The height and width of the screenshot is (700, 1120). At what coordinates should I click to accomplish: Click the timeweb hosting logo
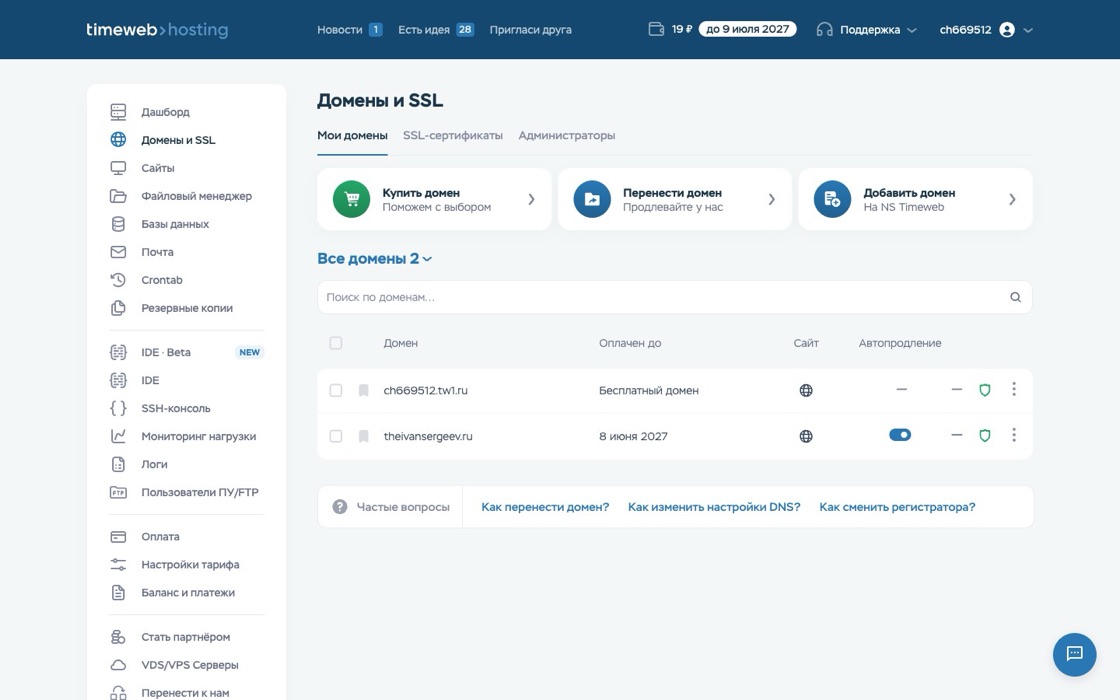(x=157, y=30)
